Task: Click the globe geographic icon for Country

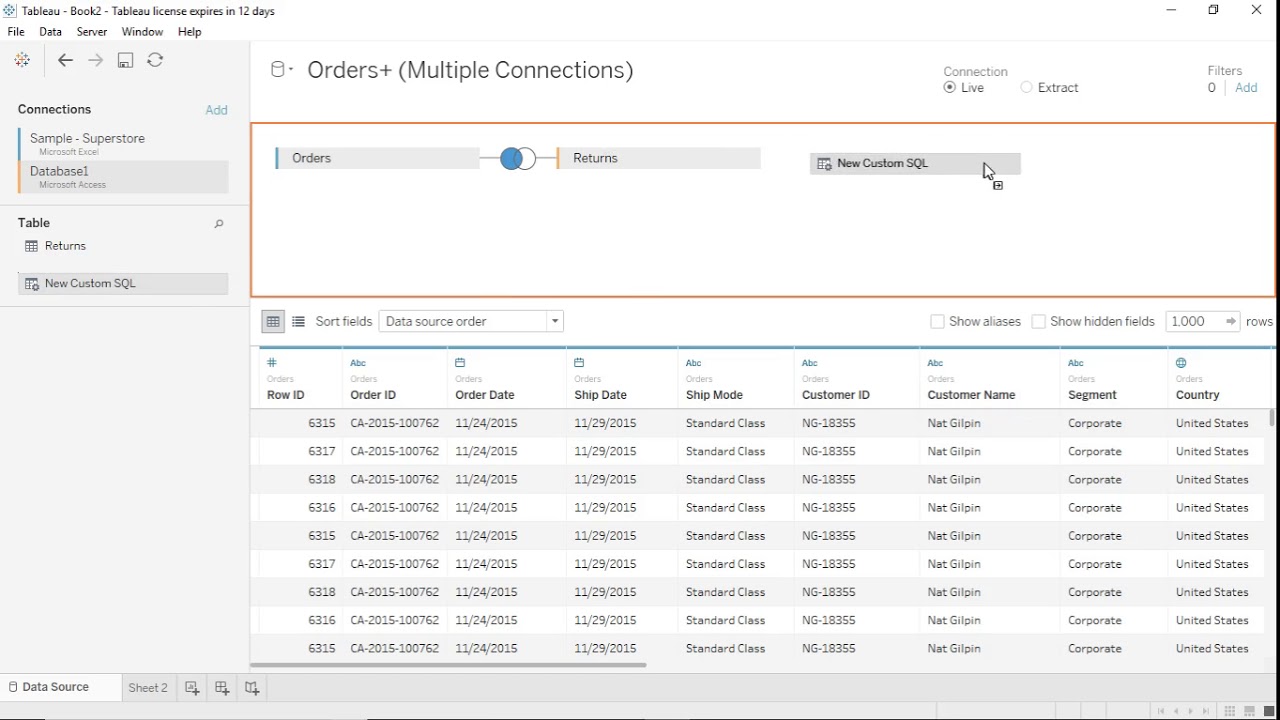Action: (1181, 363)
